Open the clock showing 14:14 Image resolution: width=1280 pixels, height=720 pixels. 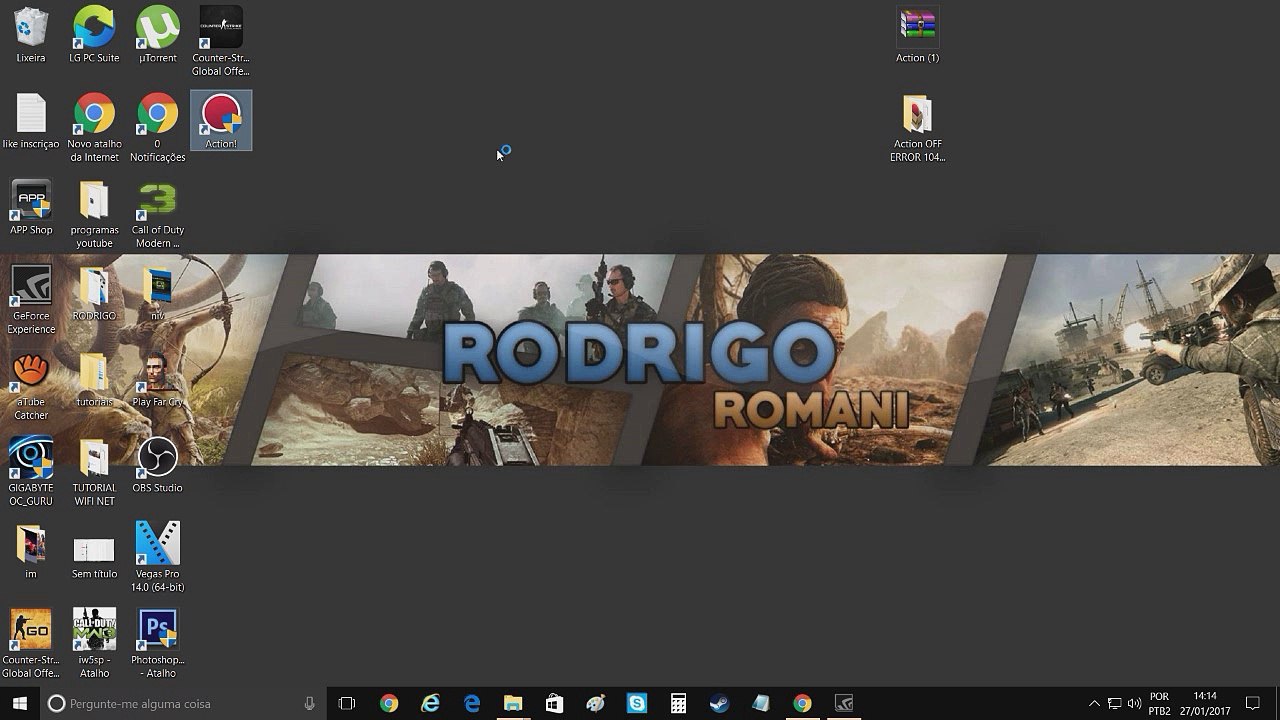(x=1205, y=703)
